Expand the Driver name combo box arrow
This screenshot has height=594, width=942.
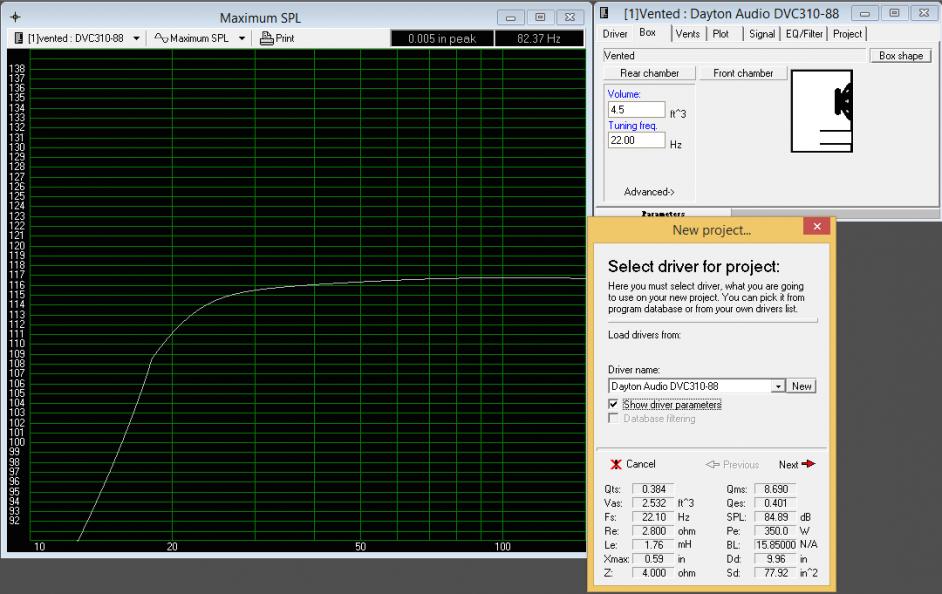[779, 386]
